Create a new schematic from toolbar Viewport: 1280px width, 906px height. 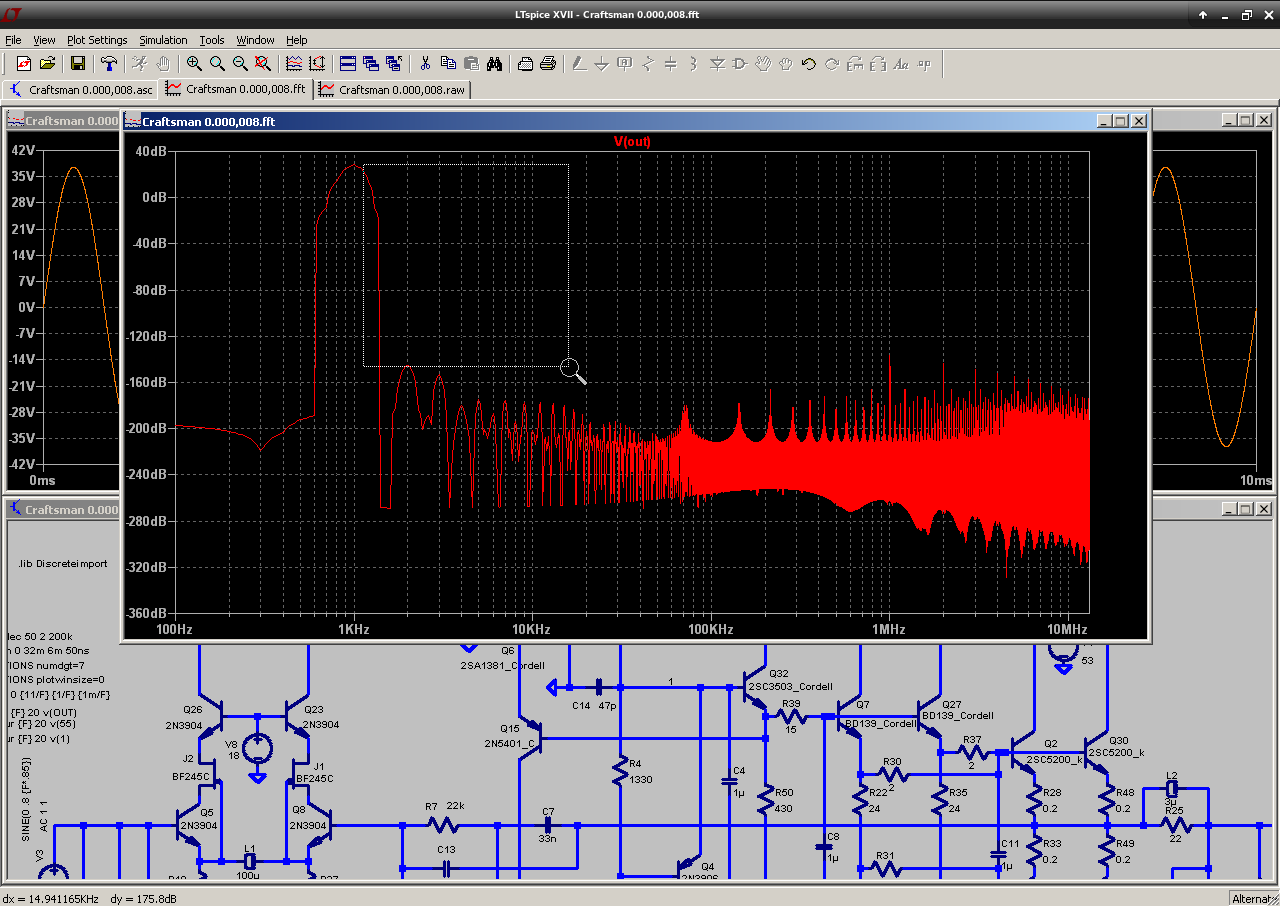(24, 64)
